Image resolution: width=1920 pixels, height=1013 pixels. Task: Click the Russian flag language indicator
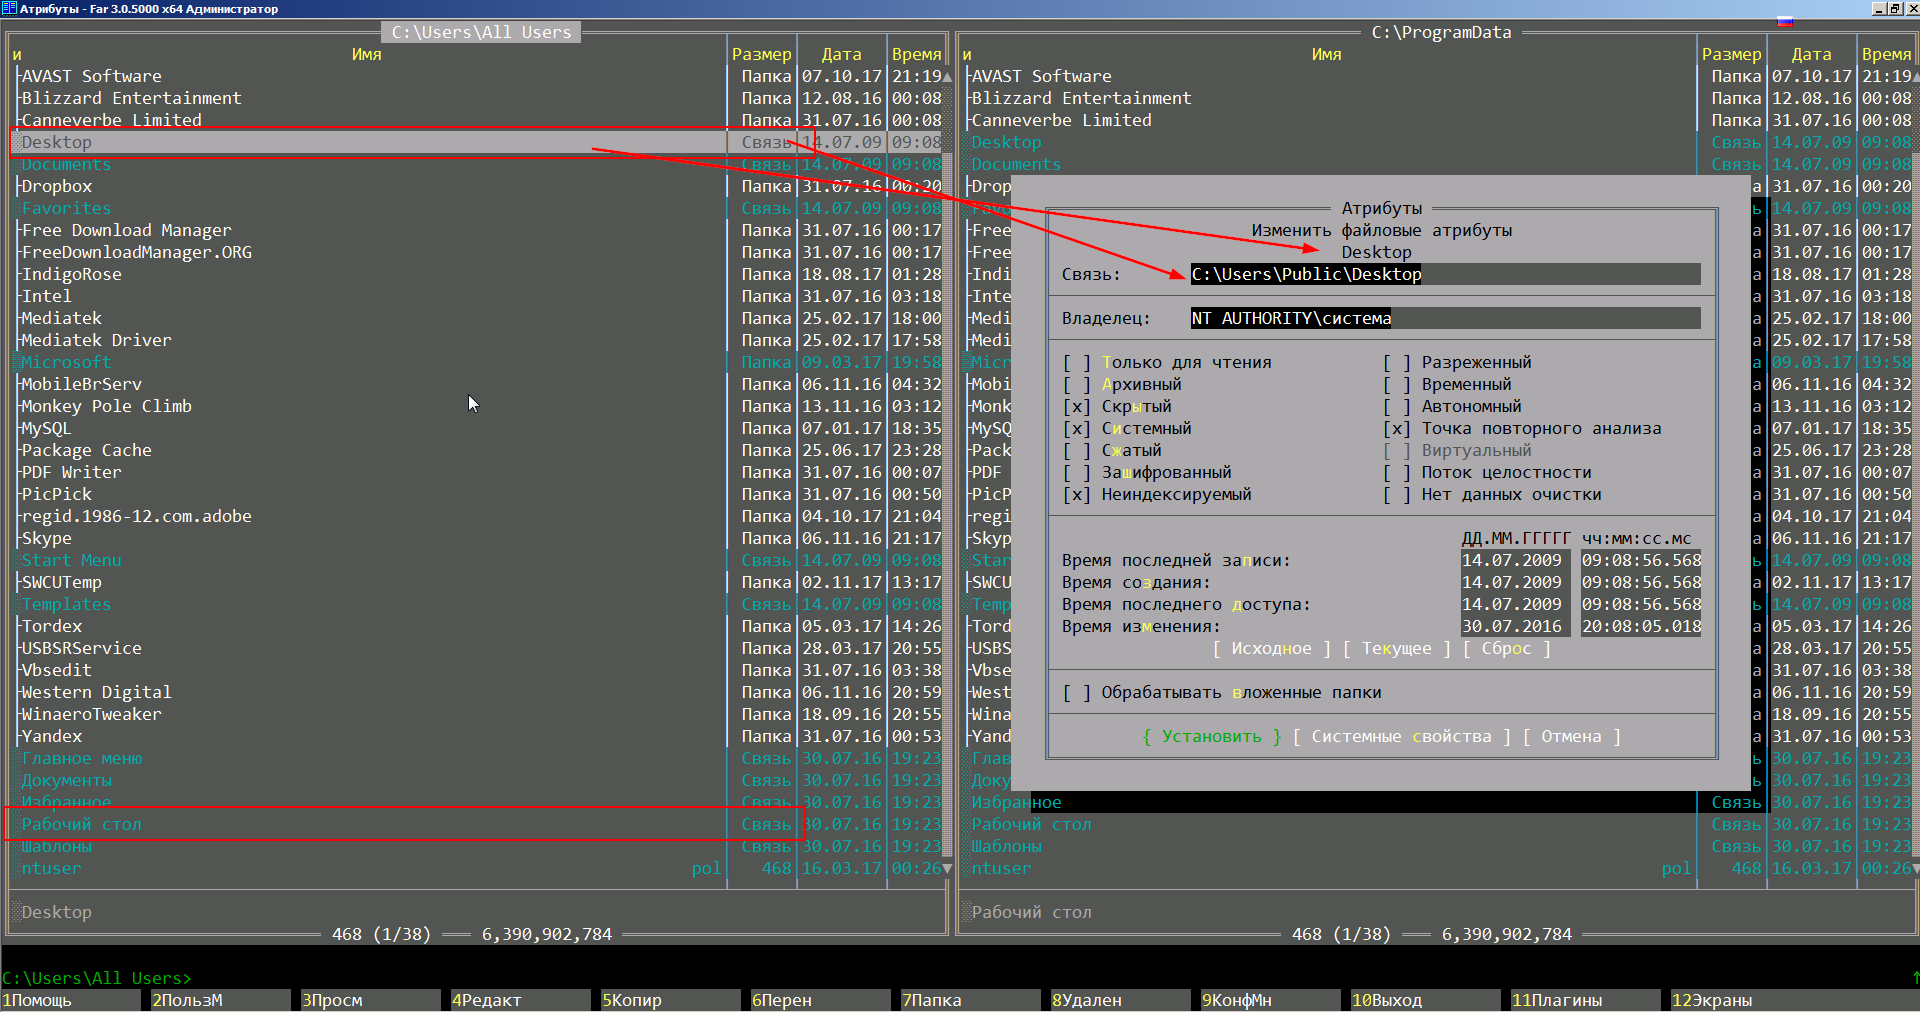[x=1785, y=21]
